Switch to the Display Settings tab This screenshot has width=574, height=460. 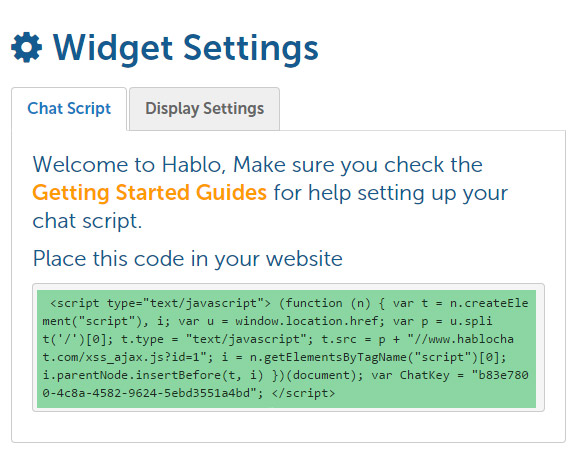pos(204,109)
